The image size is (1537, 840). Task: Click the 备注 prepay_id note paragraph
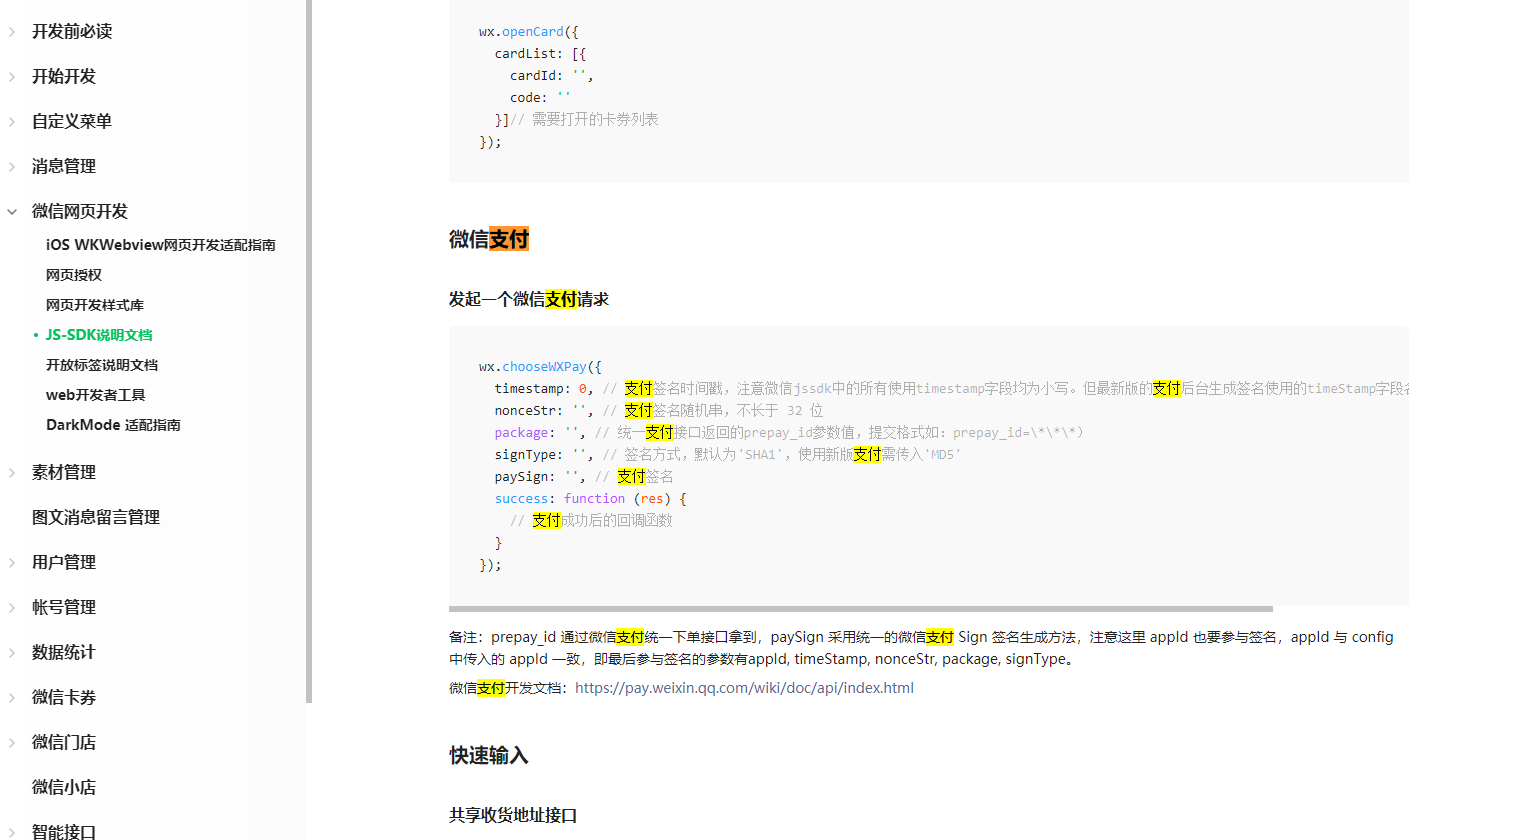pyautogui.click(x=921, y=648)
